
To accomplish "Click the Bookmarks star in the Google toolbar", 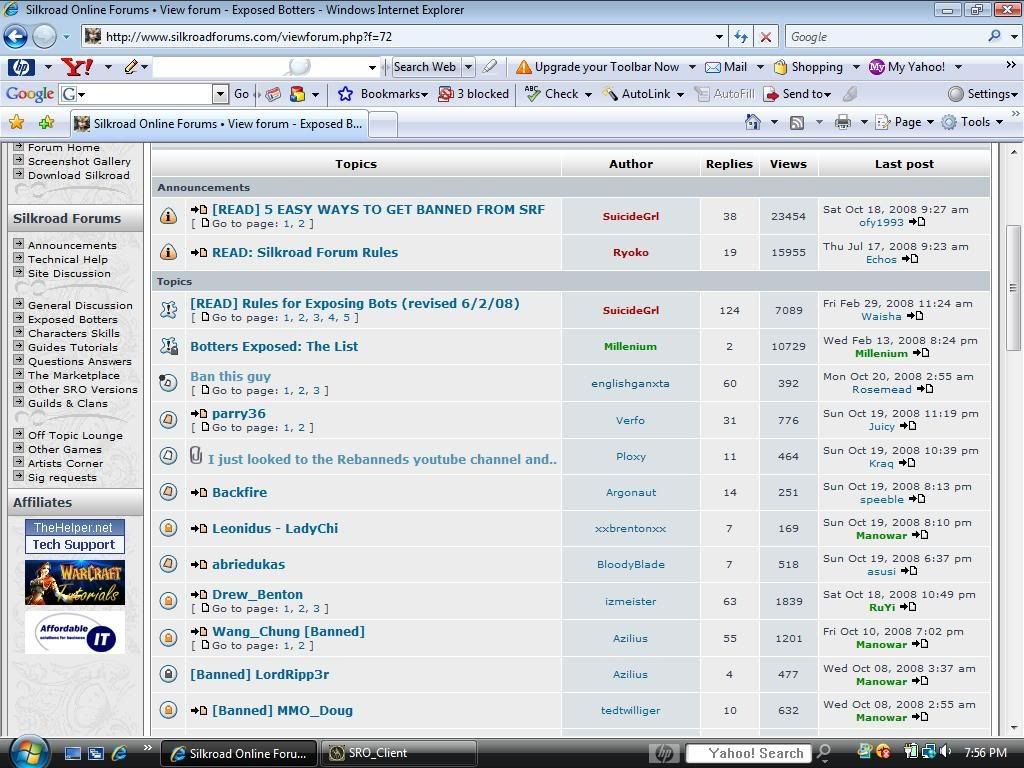I will [345, 94].
